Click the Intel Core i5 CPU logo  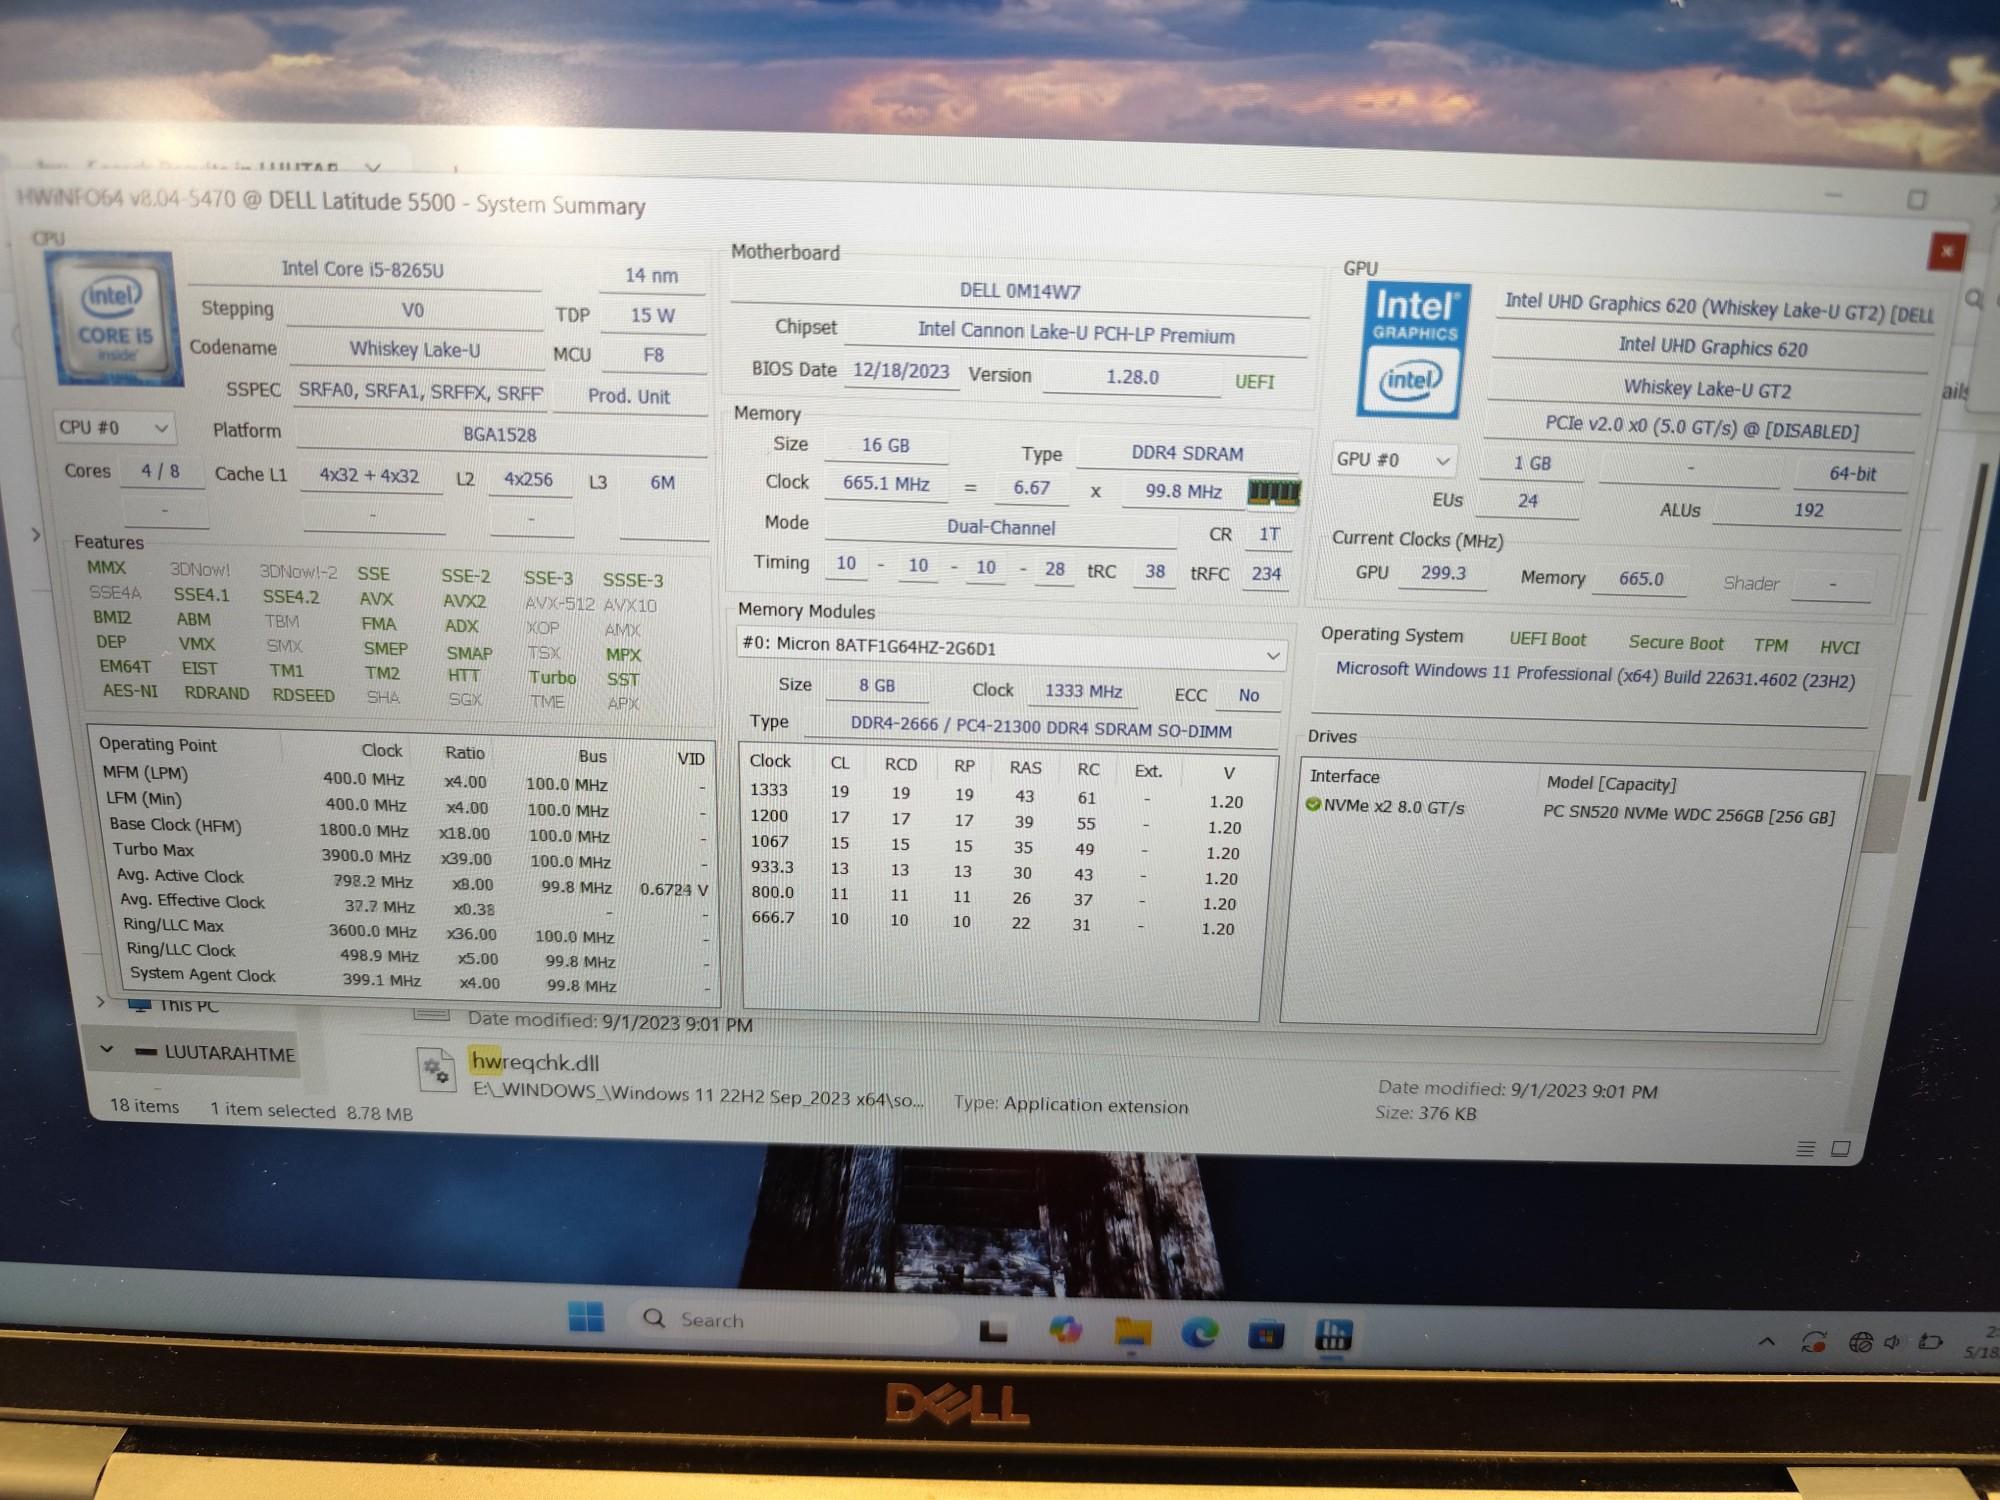[113, 318]
